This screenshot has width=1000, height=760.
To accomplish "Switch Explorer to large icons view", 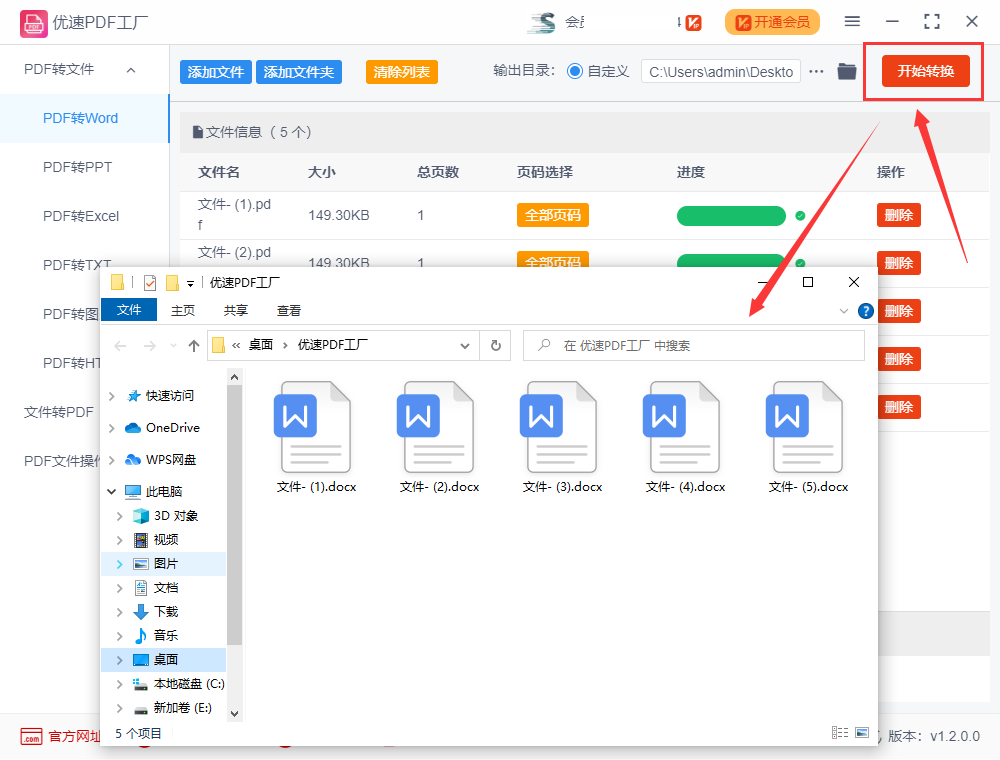I will click(x=862, y=733).
